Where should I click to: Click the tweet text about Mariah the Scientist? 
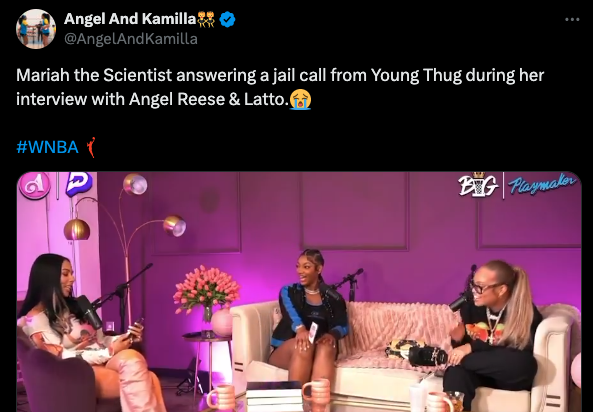280,87
